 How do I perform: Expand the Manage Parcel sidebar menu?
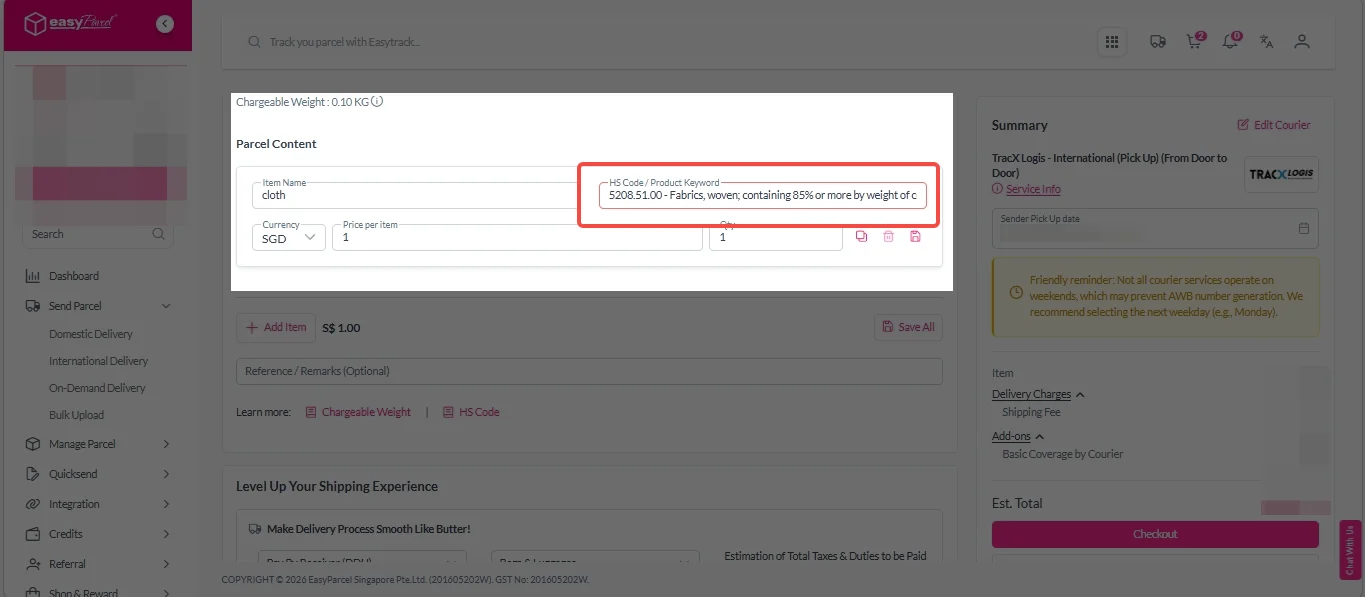96,444
